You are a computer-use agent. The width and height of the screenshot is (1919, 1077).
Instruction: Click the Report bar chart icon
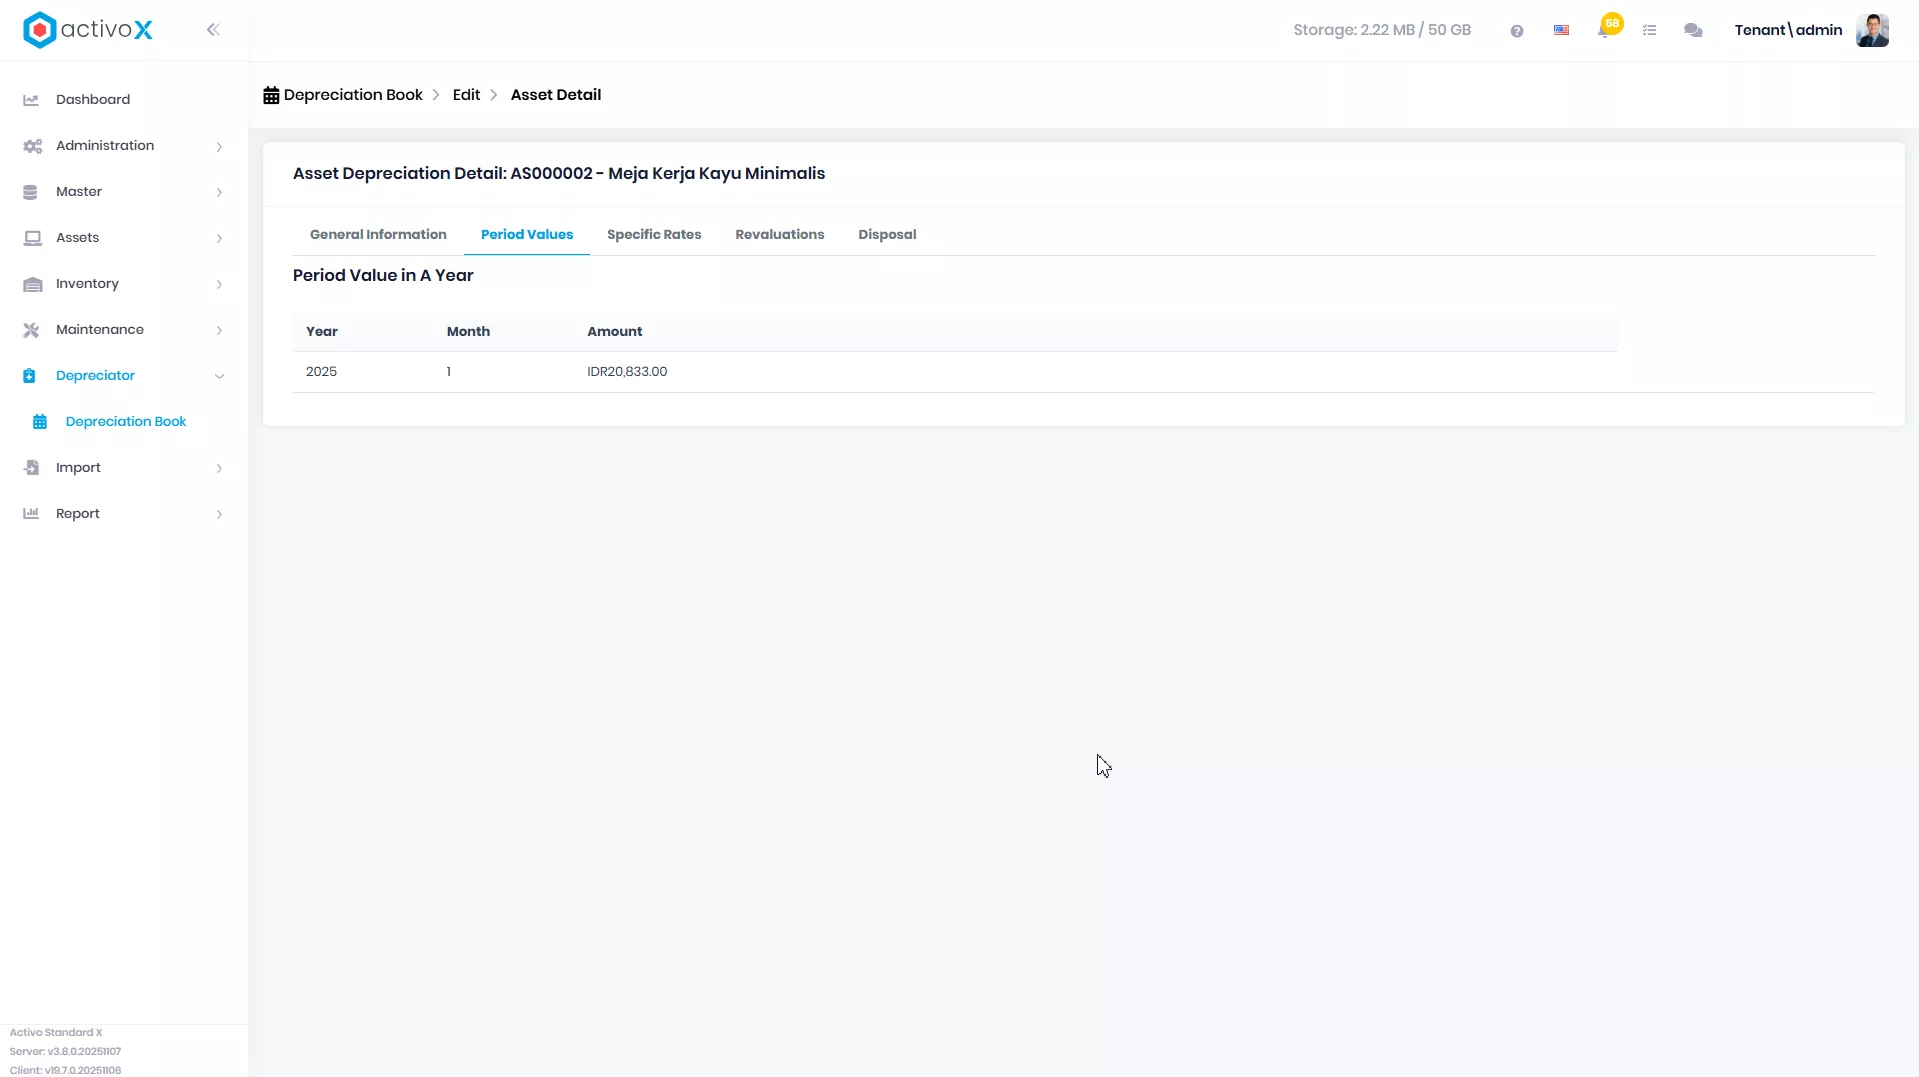click(x=31, y=514)
